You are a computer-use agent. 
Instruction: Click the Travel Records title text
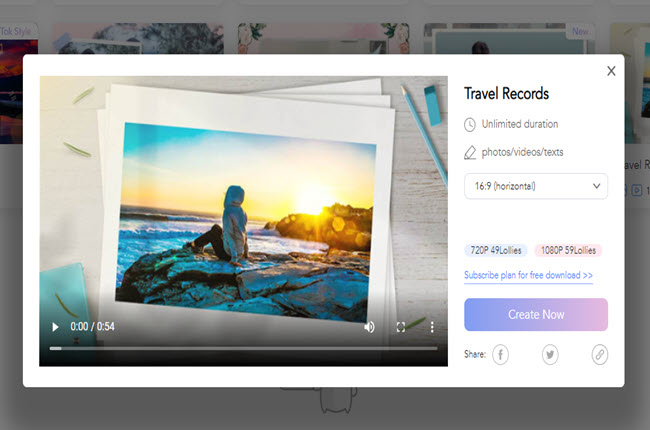tap(506, 94)
